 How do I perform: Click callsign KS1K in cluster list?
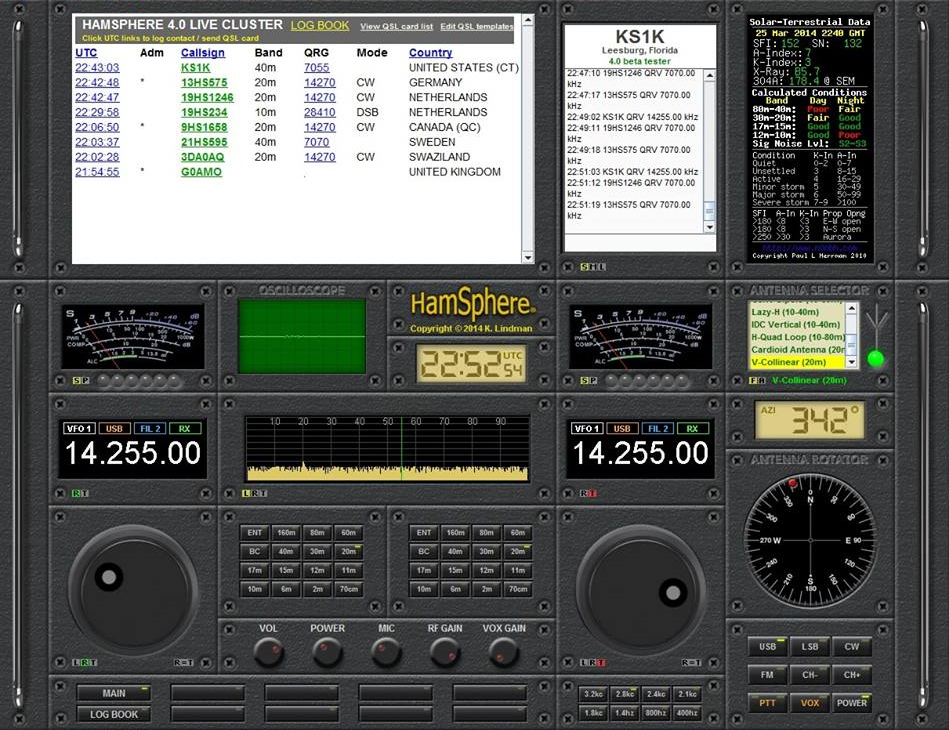(x=195, y=68)
